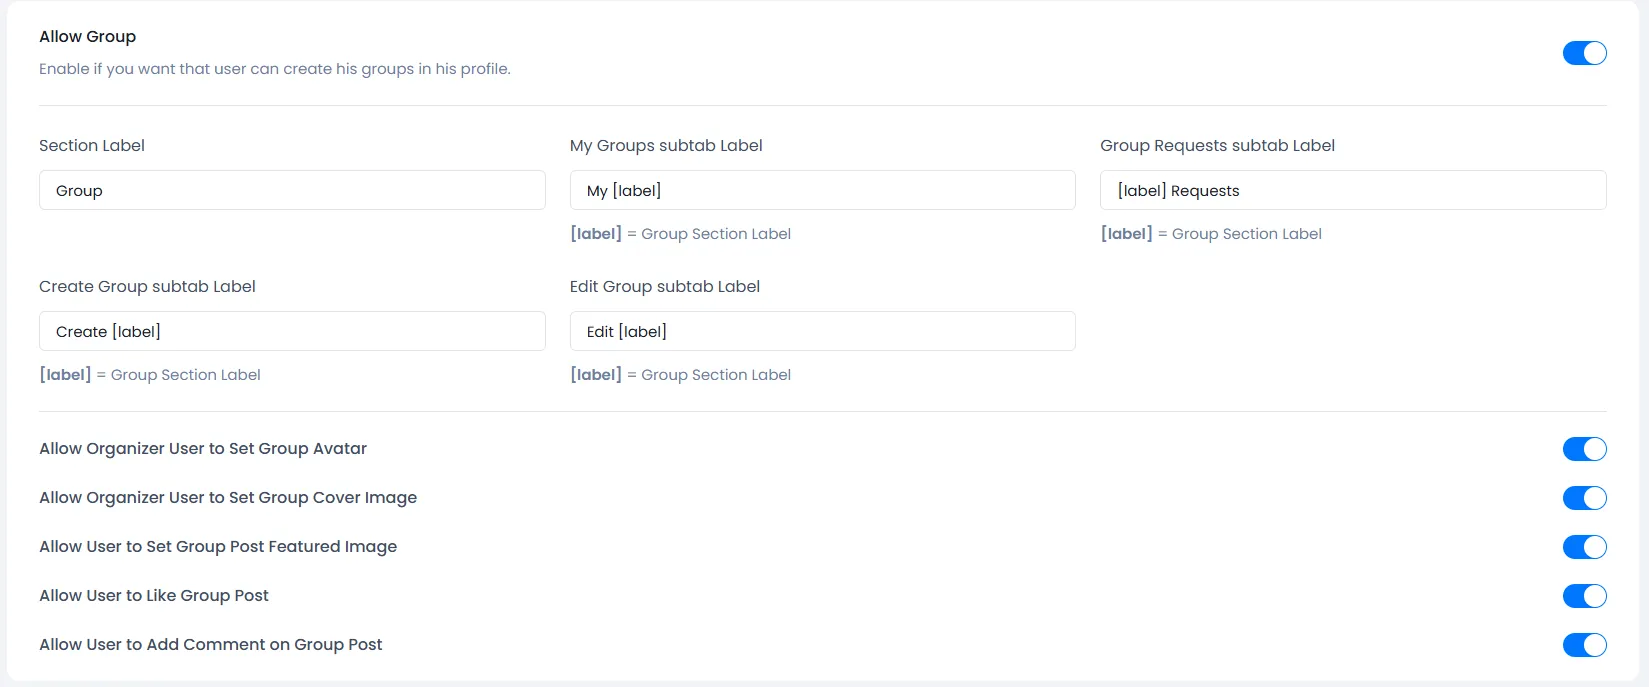Screen dimensions: 1649x687
Task: Disable Allow User to Like Group Post
Action: [x=1584, y=596]
